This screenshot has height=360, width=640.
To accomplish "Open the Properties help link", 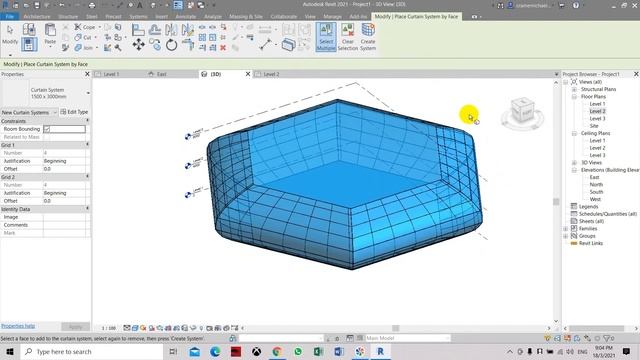I will pyautogui.click(x=18, y=326).
